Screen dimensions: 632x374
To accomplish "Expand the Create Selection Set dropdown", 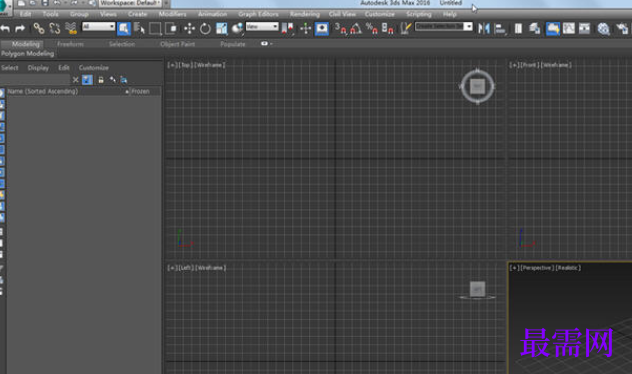I will tap(468, 27).
